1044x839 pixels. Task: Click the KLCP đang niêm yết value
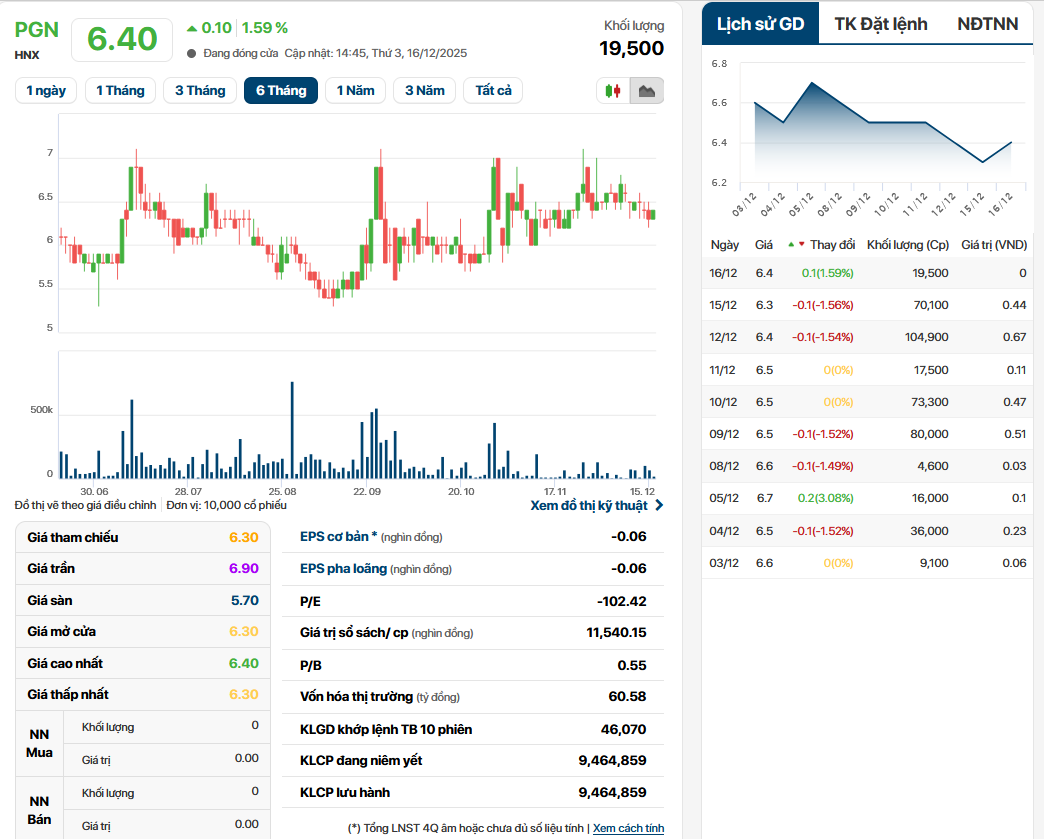point(613,760)
